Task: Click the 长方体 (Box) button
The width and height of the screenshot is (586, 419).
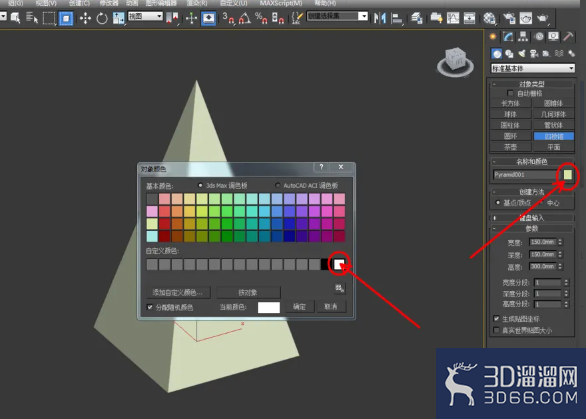Action: click(510, 103)
